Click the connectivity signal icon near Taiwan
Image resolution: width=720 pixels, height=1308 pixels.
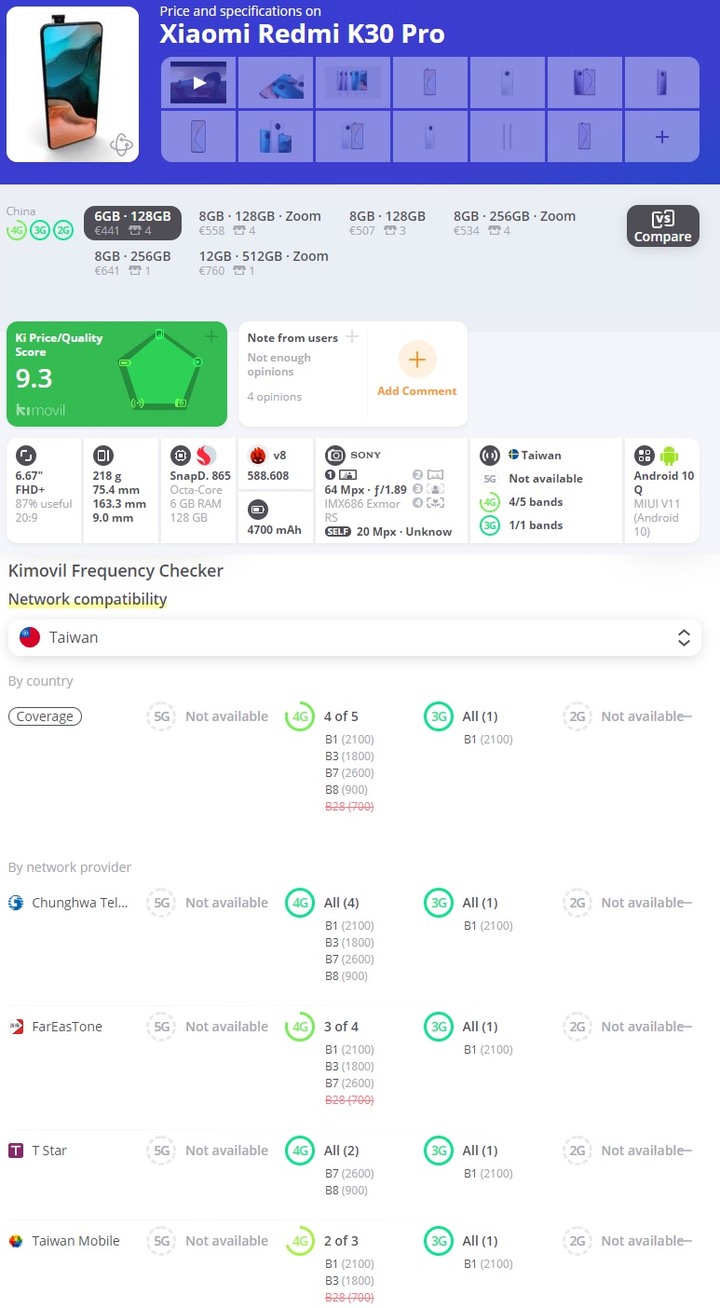tap(490, 455)
